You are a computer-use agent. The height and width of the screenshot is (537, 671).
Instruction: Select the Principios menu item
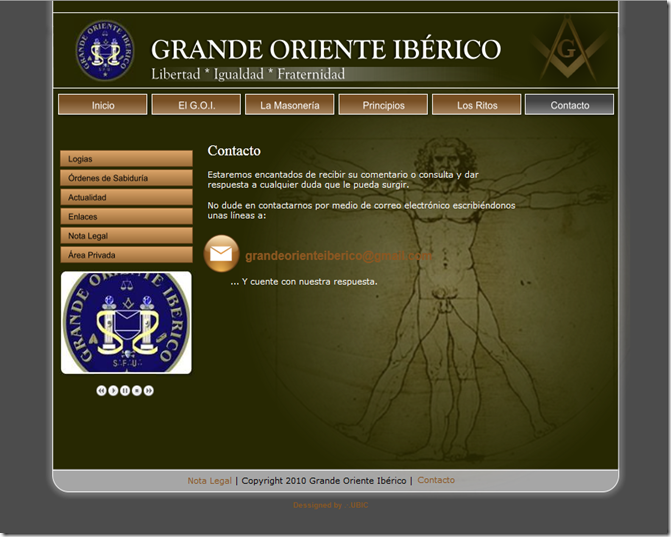[383, 105]
